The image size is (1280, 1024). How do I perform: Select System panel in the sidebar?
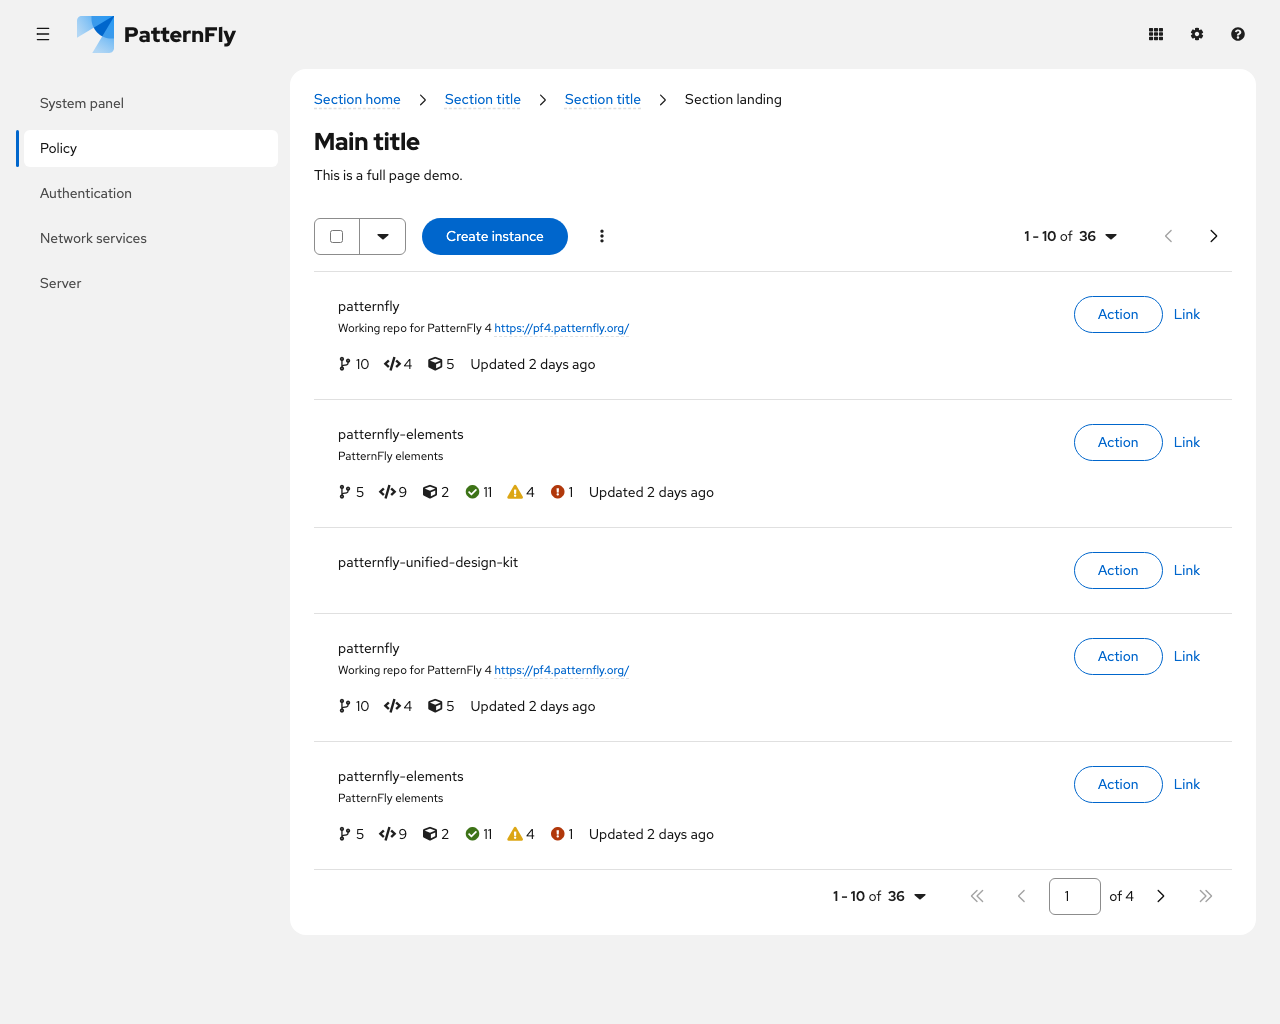pos(147,103)
